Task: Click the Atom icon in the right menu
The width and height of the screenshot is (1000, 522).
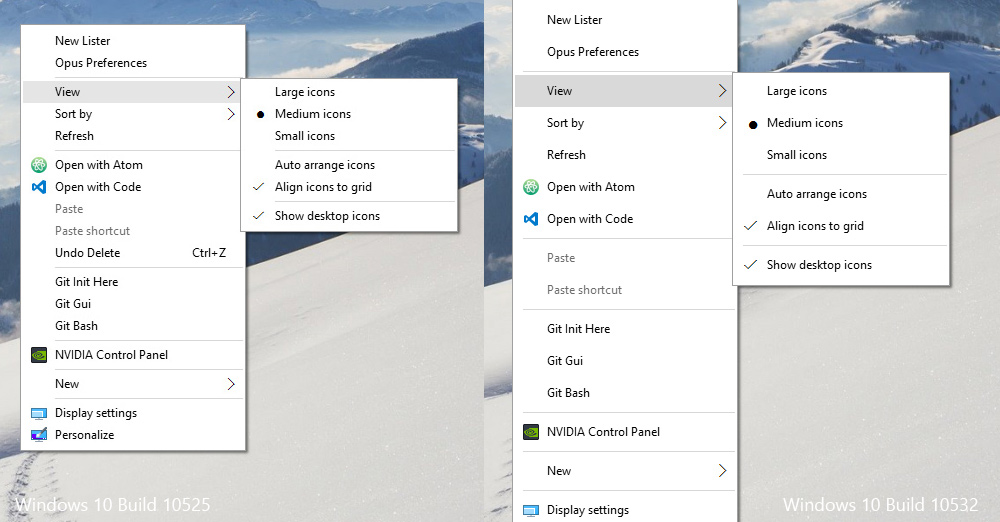Action: (531, 187)
